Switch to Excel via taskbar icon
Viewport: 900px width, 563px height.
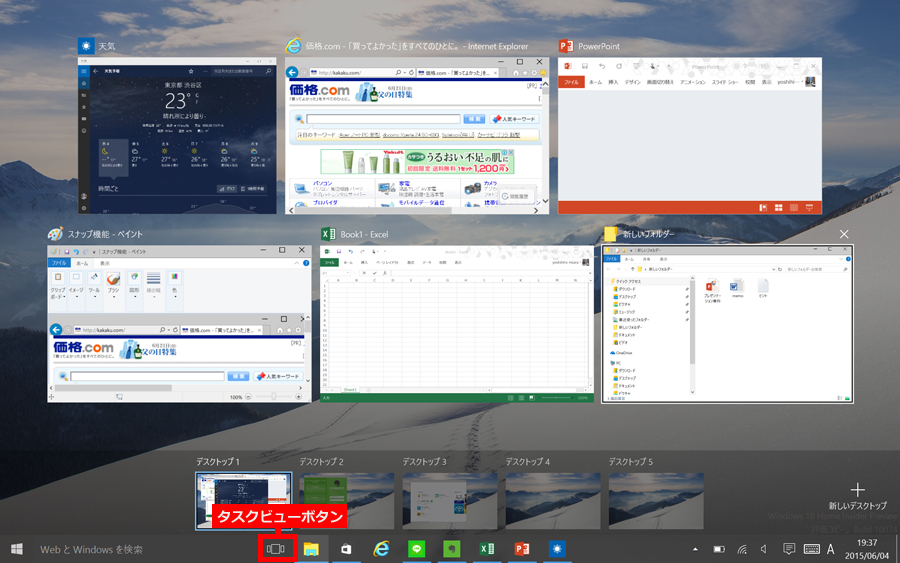pos(486,549)
